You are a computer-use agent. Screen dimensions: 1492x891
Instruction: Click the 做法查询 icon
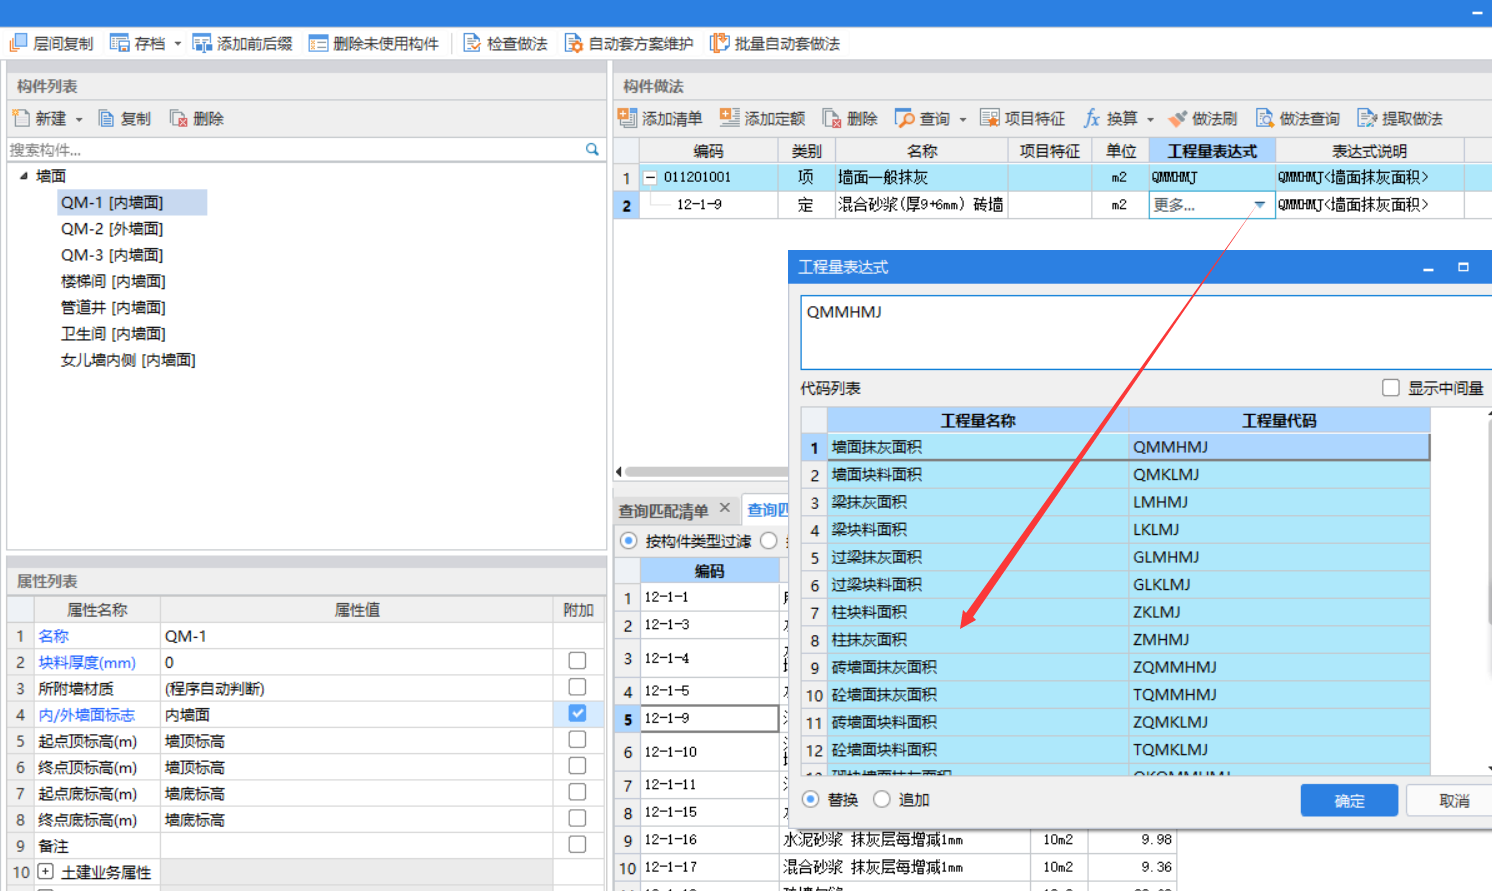1265,118
